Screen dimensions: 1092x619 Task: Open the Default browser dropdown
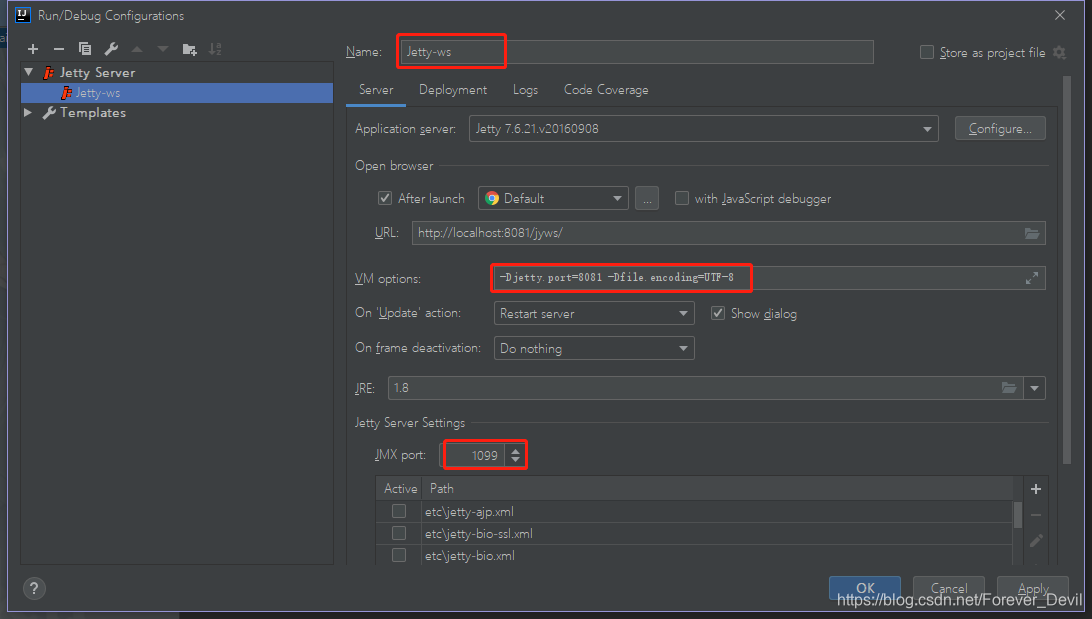[x=553, y=198]
